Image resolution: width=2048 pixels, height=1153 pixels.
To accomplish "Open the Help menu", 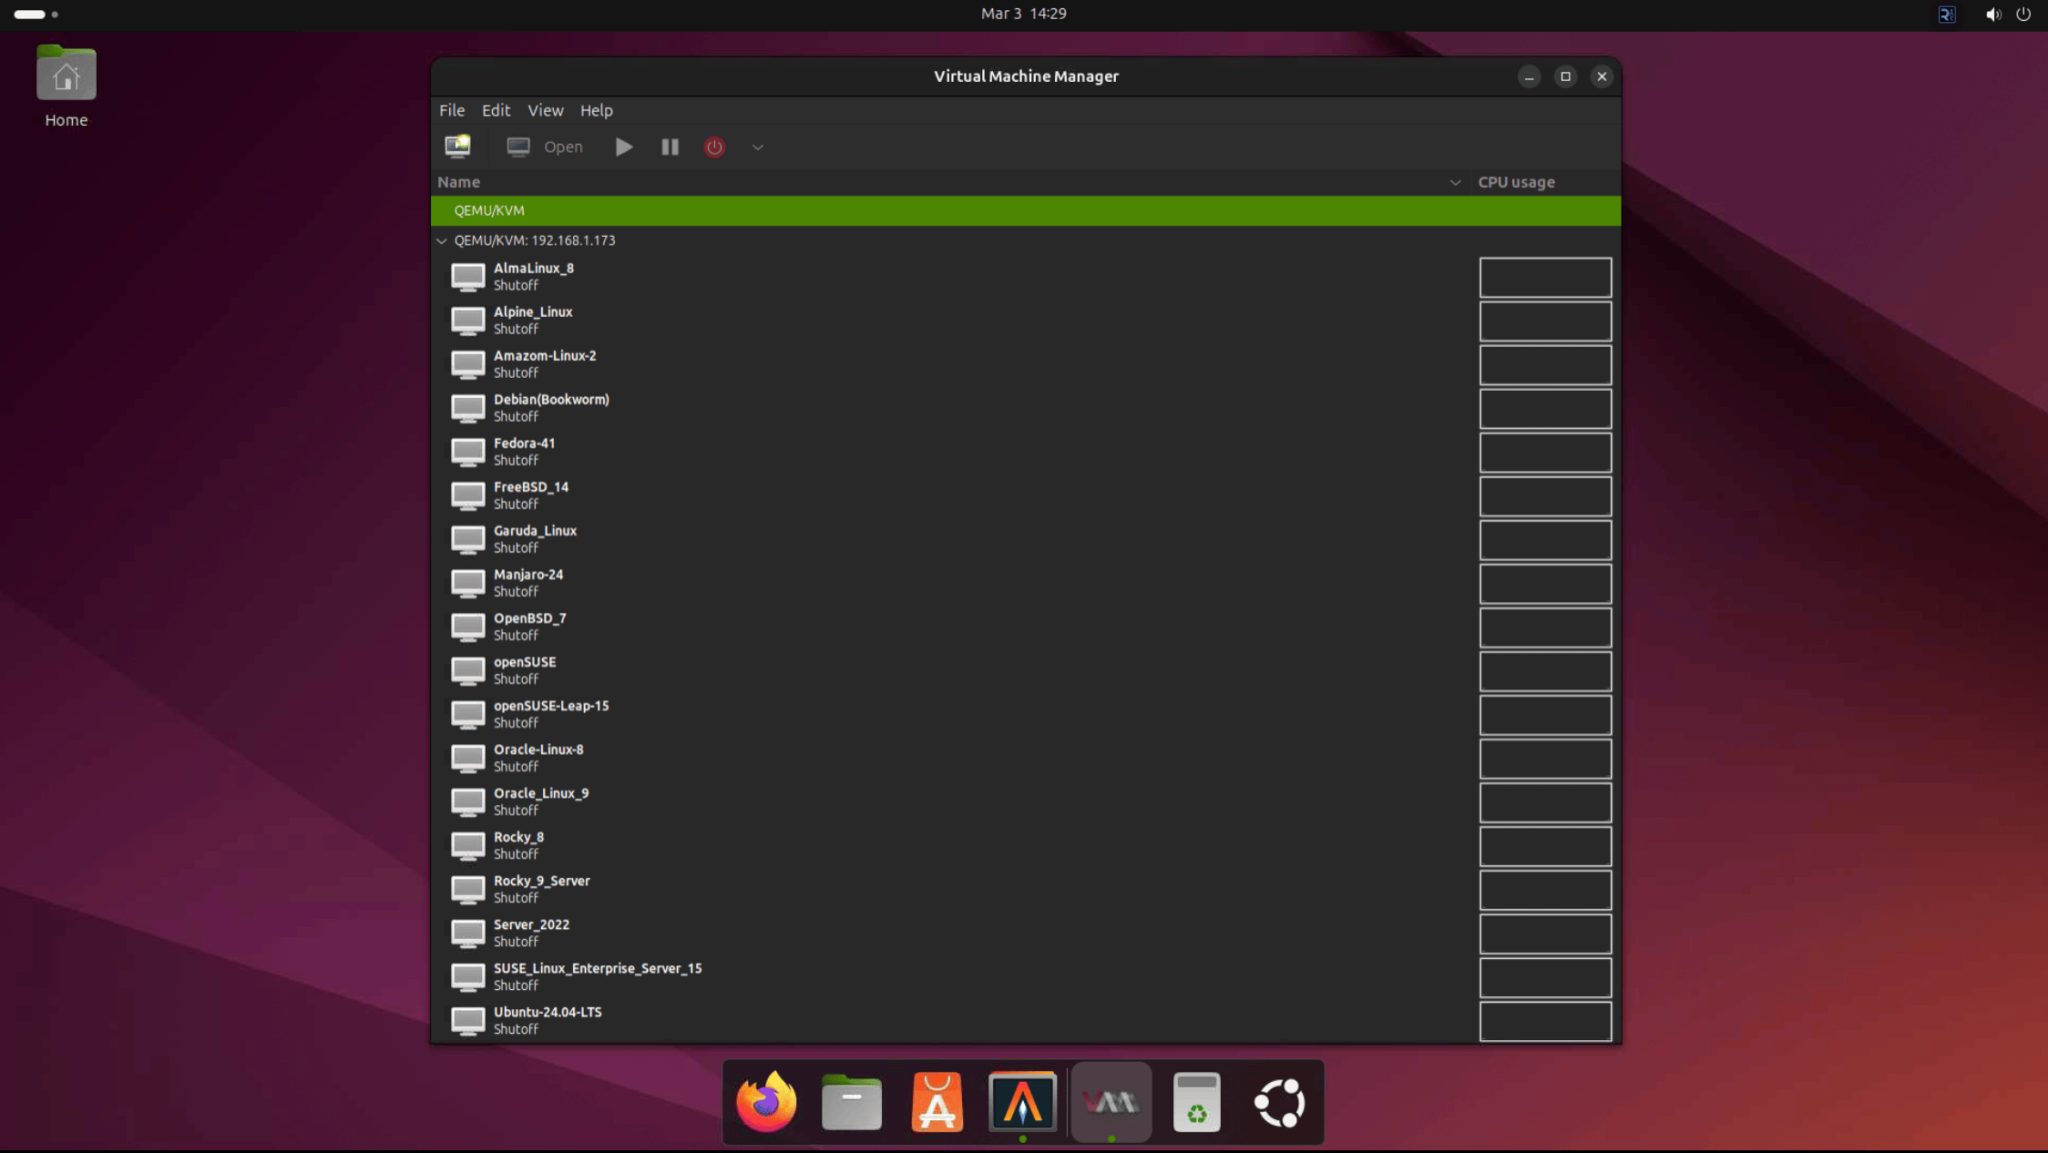I will (x=596, y=110).
